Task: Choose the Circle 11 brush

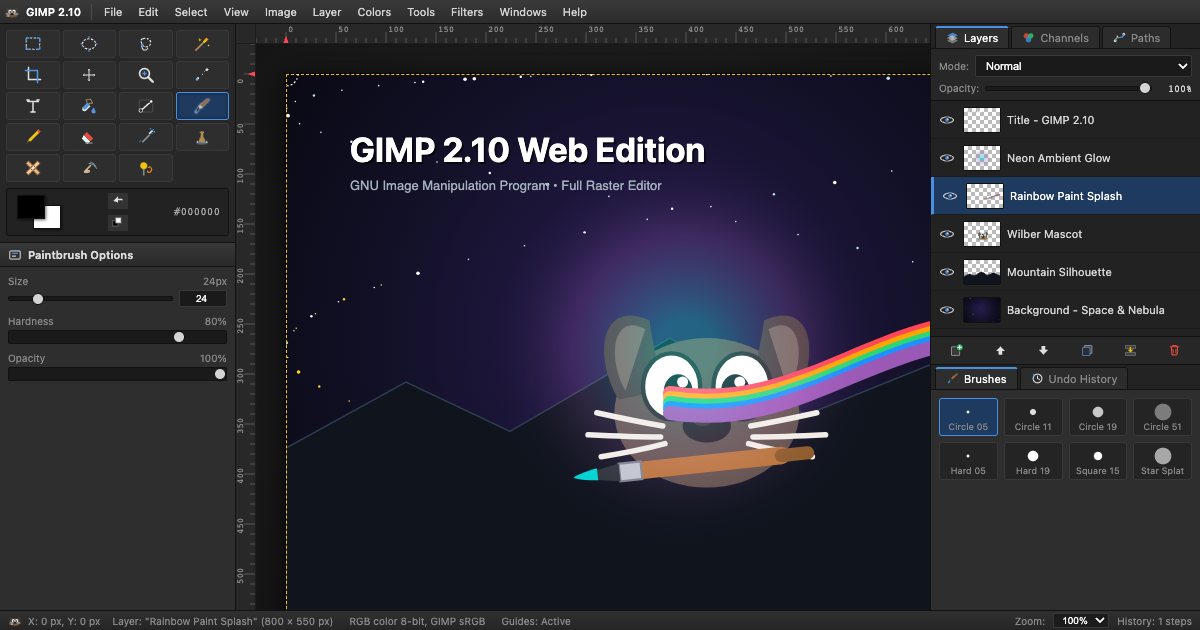Action: pos(1033,417)
